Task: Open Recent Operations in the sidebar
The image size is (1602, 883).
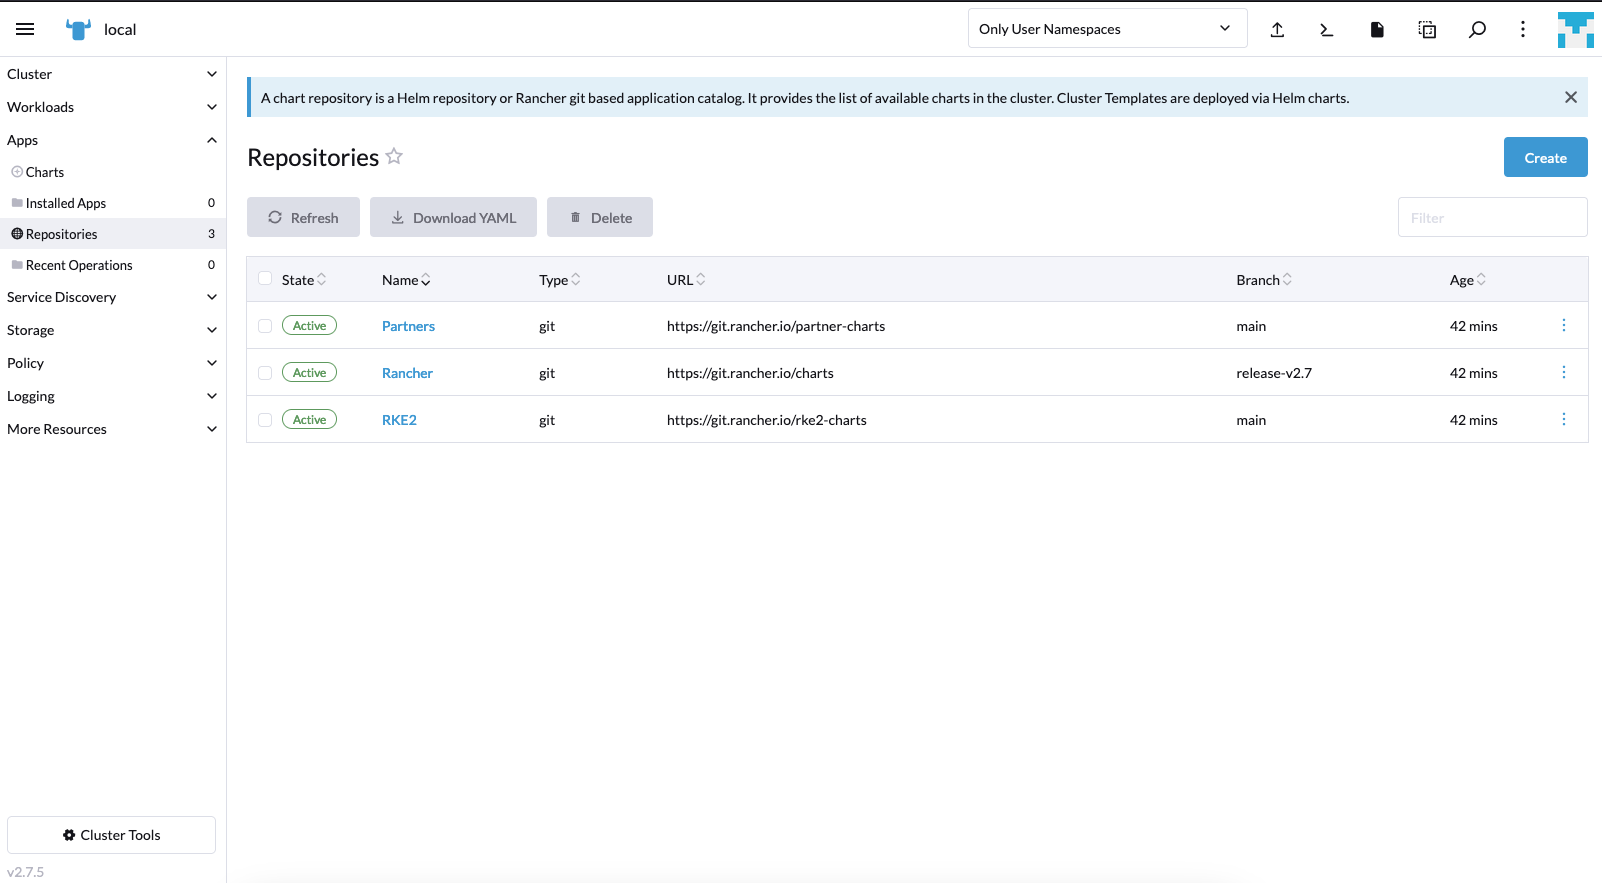Action: (112, 265)
